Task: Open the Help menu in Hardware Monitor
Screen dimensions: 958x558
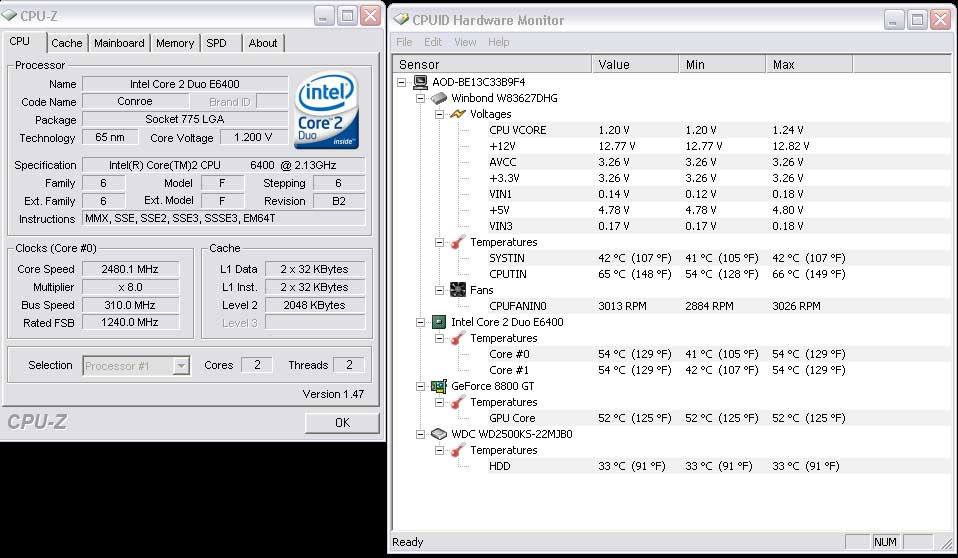Action: coord(499,42)
